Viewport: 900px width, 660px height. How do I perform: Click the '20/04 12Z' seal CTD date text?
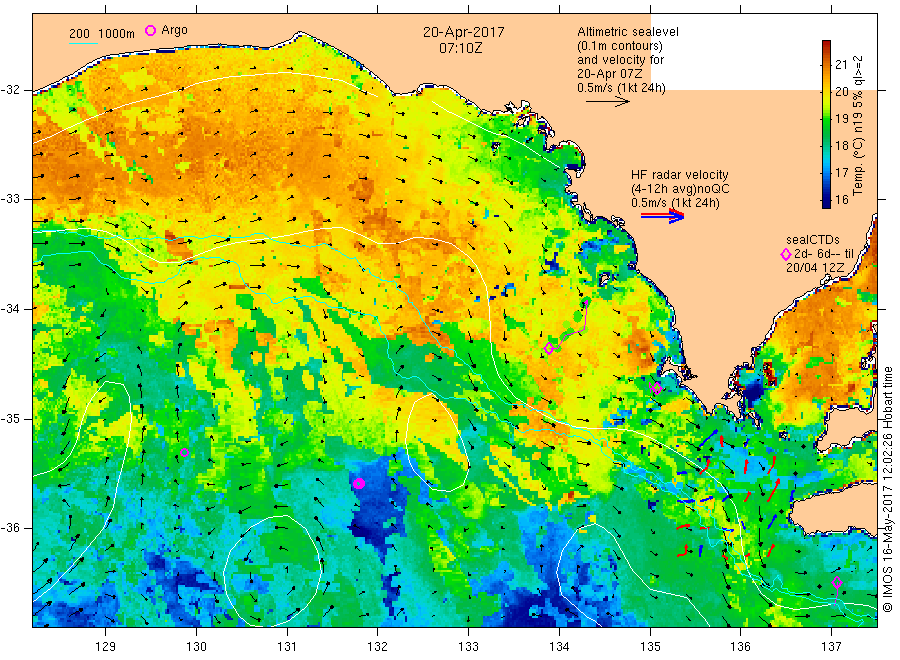pyautogui.click(x=815, y=268)
